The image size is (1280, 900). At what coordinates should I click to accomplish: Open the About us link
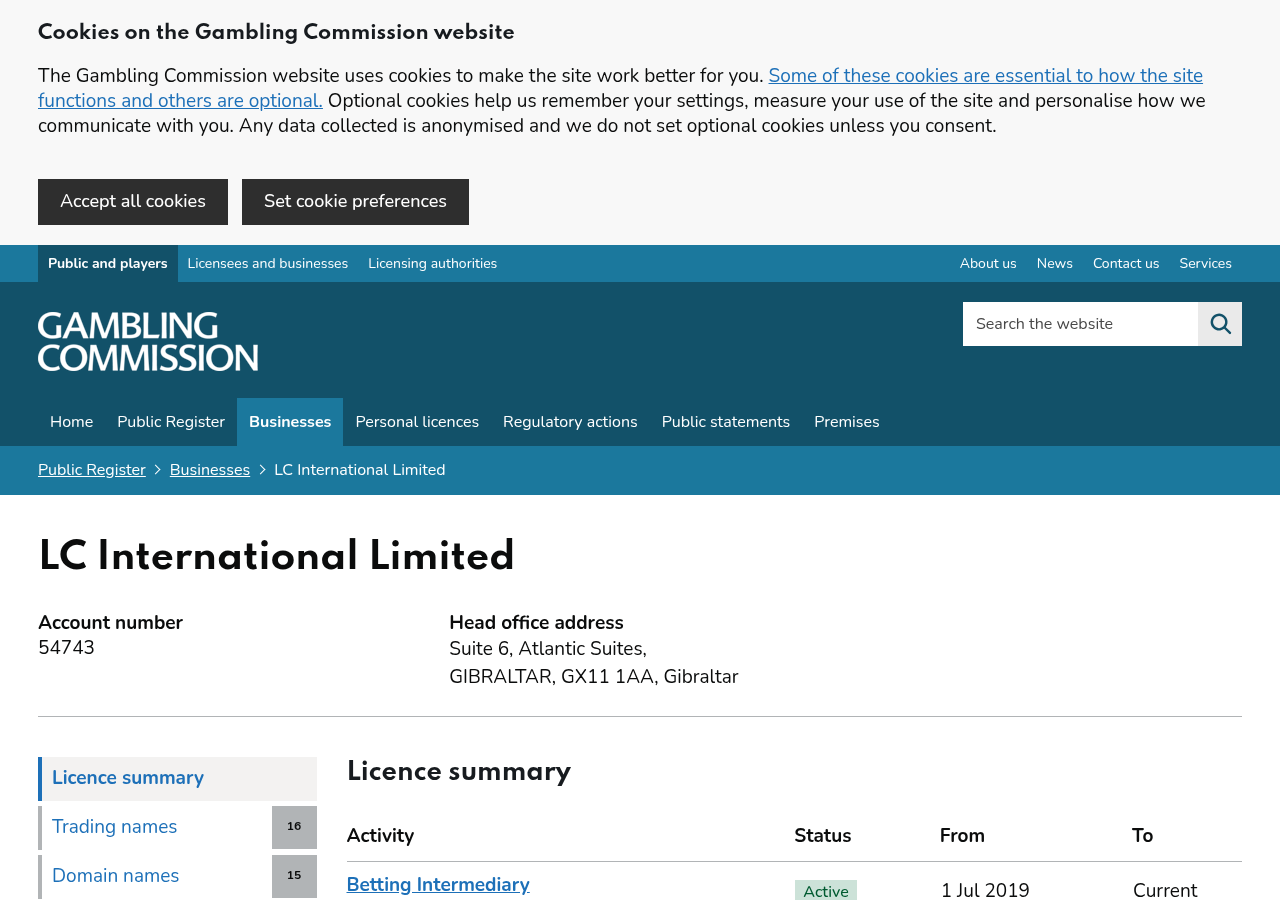point(988,264)
